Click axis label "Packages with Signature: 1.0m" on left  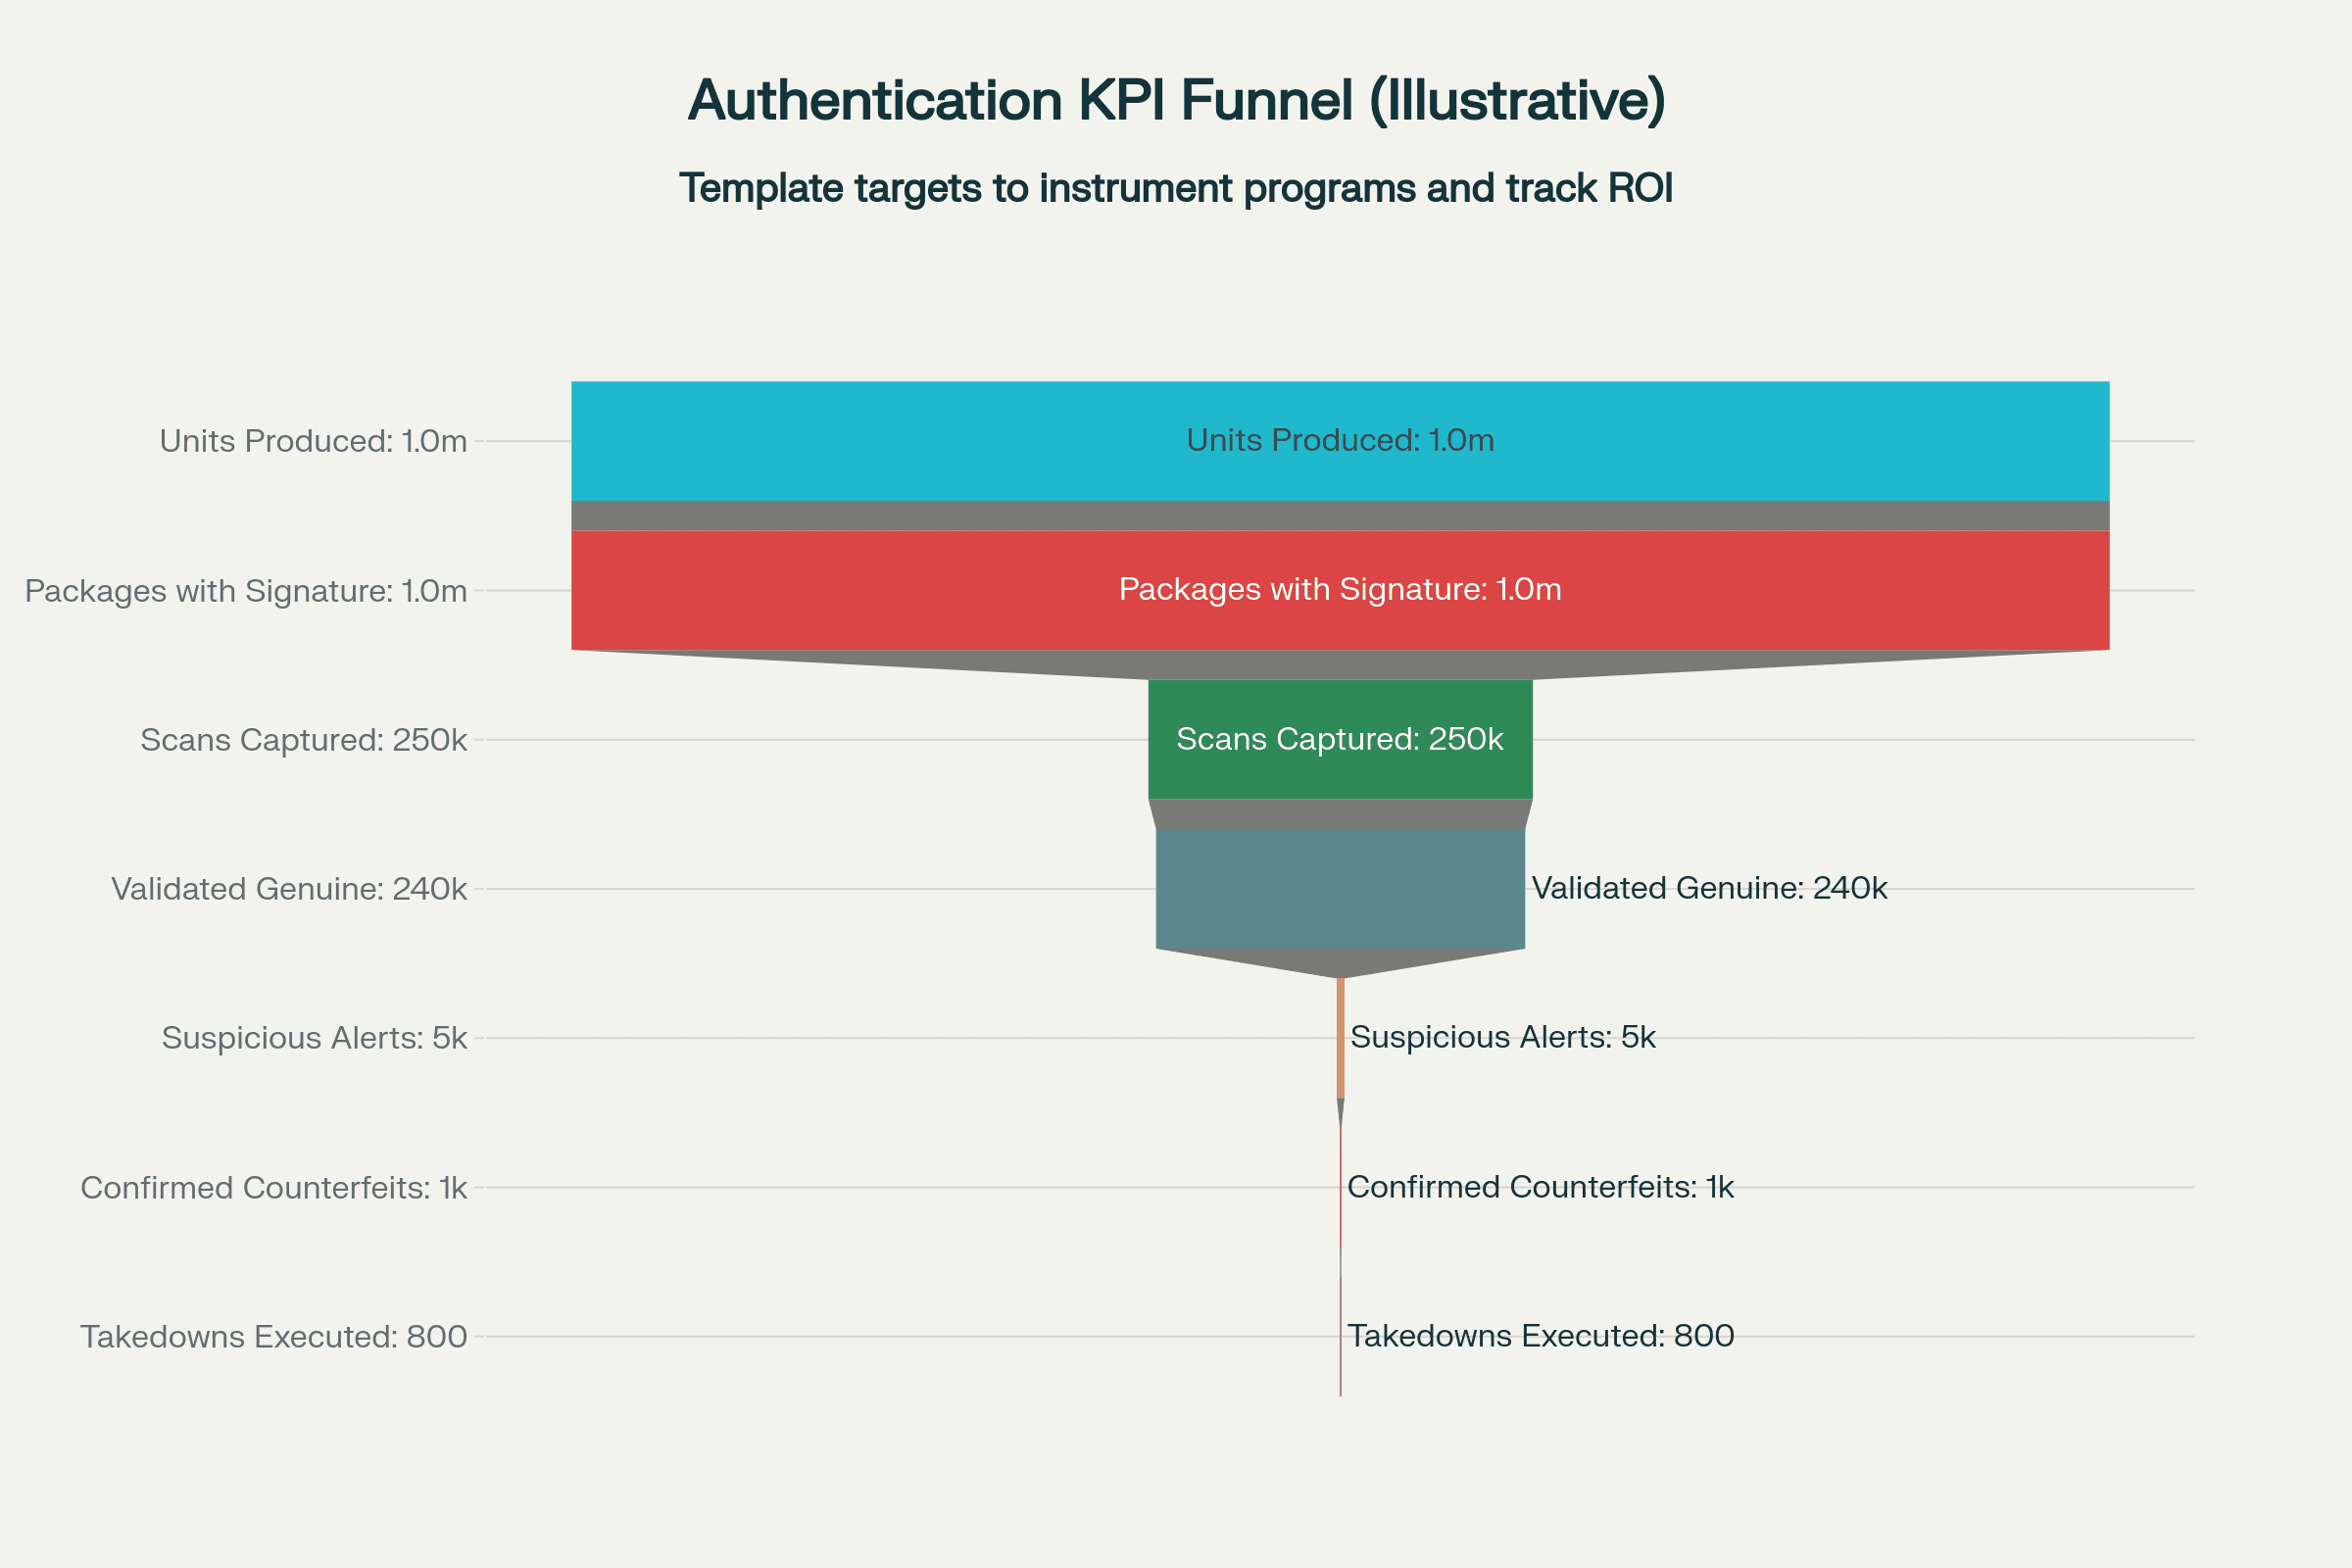[246, 591]
